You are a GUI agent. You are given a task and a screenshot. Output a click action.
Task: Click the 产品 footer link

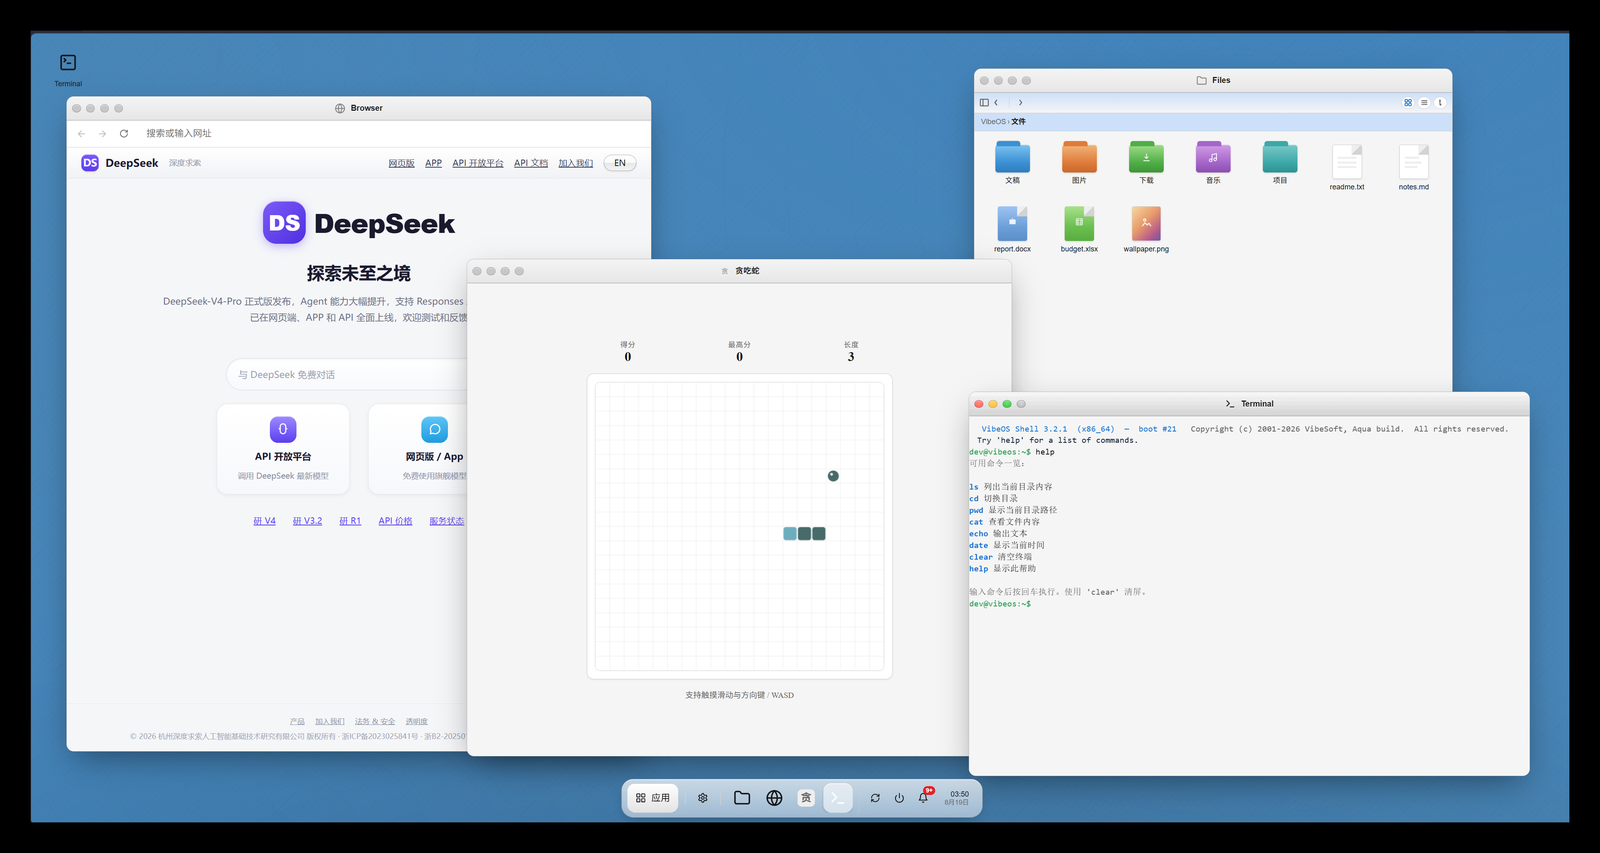pyautogui.click(x=297, y=722)
